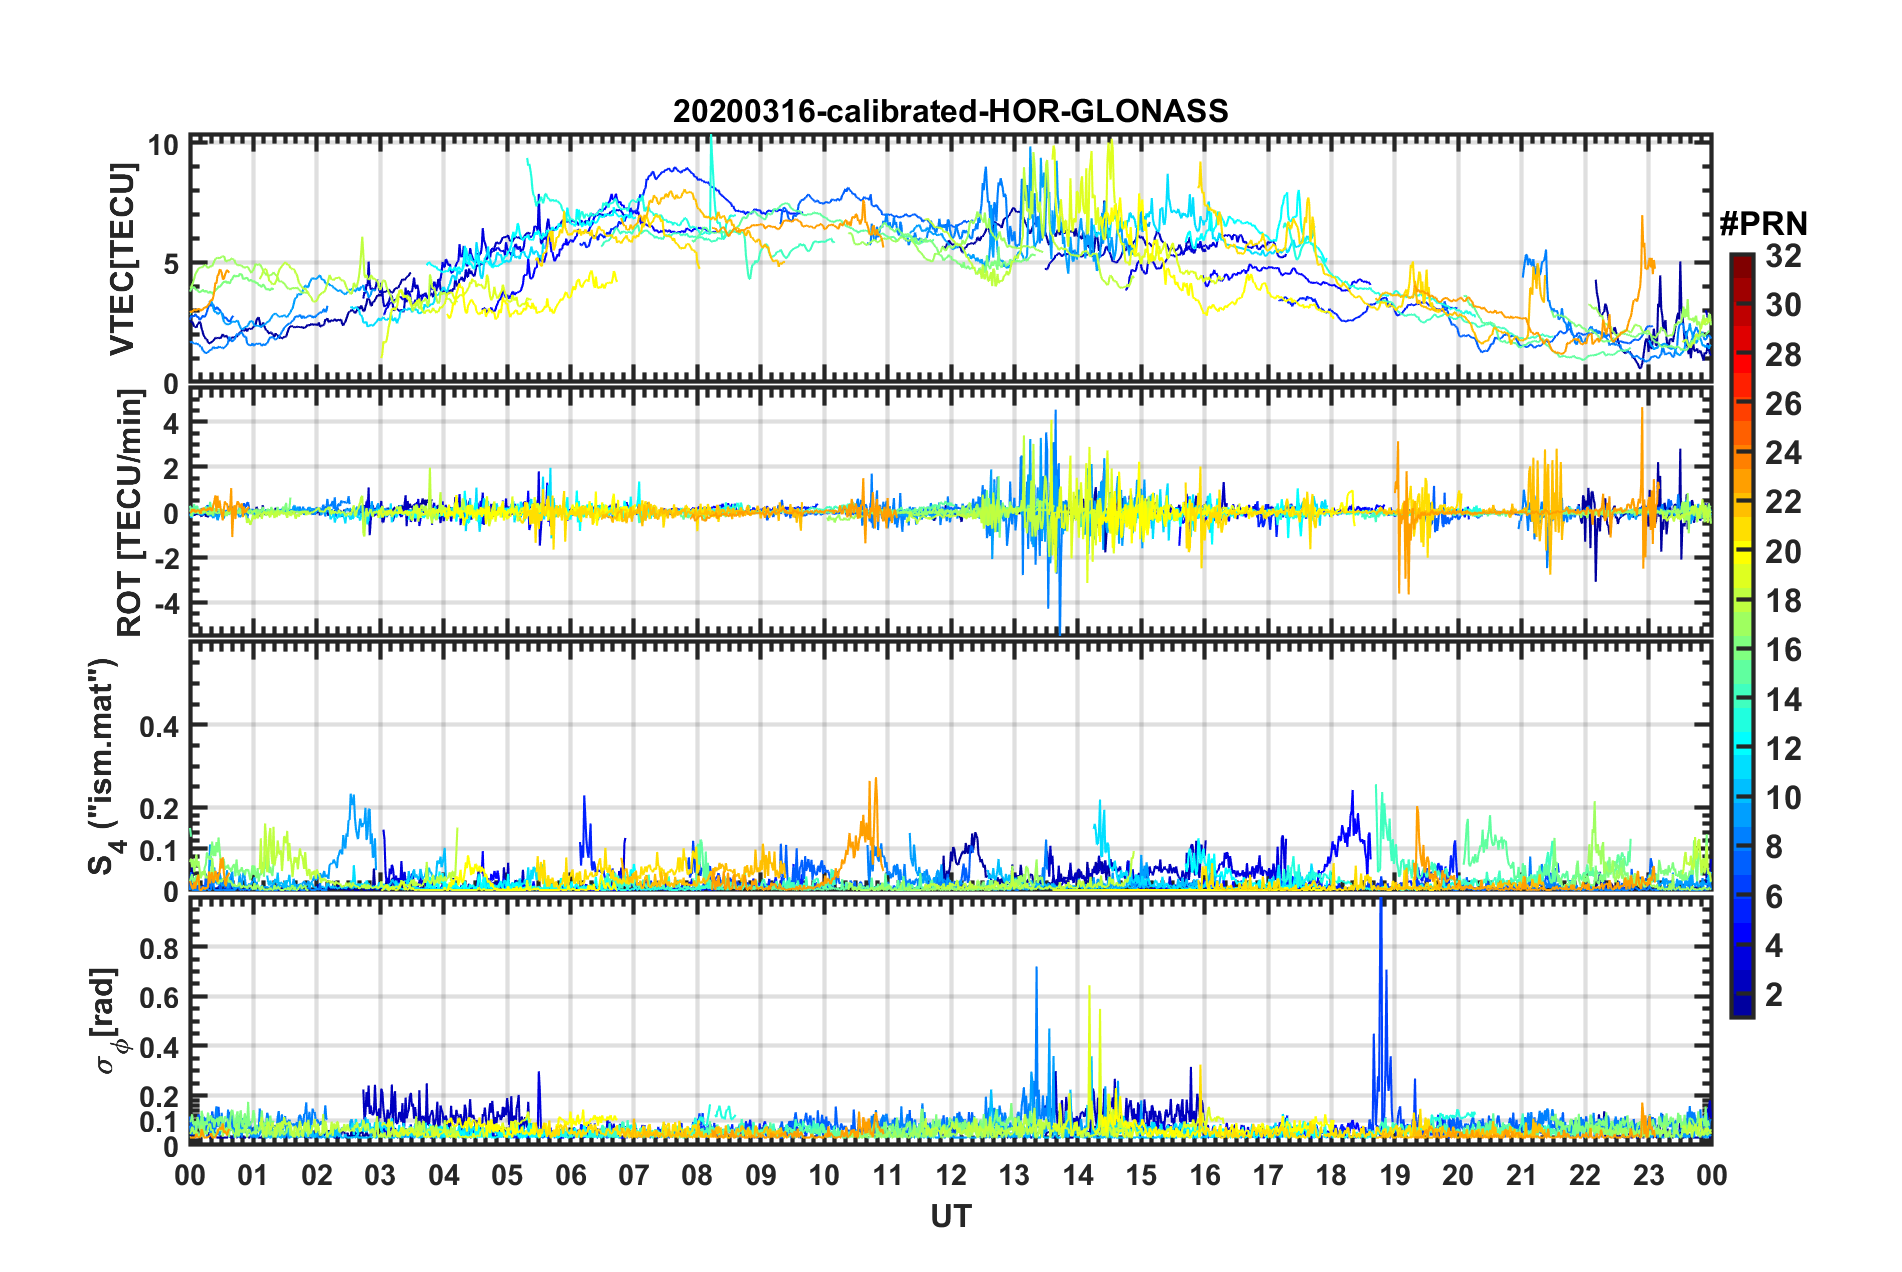Click colorbar tick label 26
Viewport: 1902px width, 1272px height.
(1783, 404)
